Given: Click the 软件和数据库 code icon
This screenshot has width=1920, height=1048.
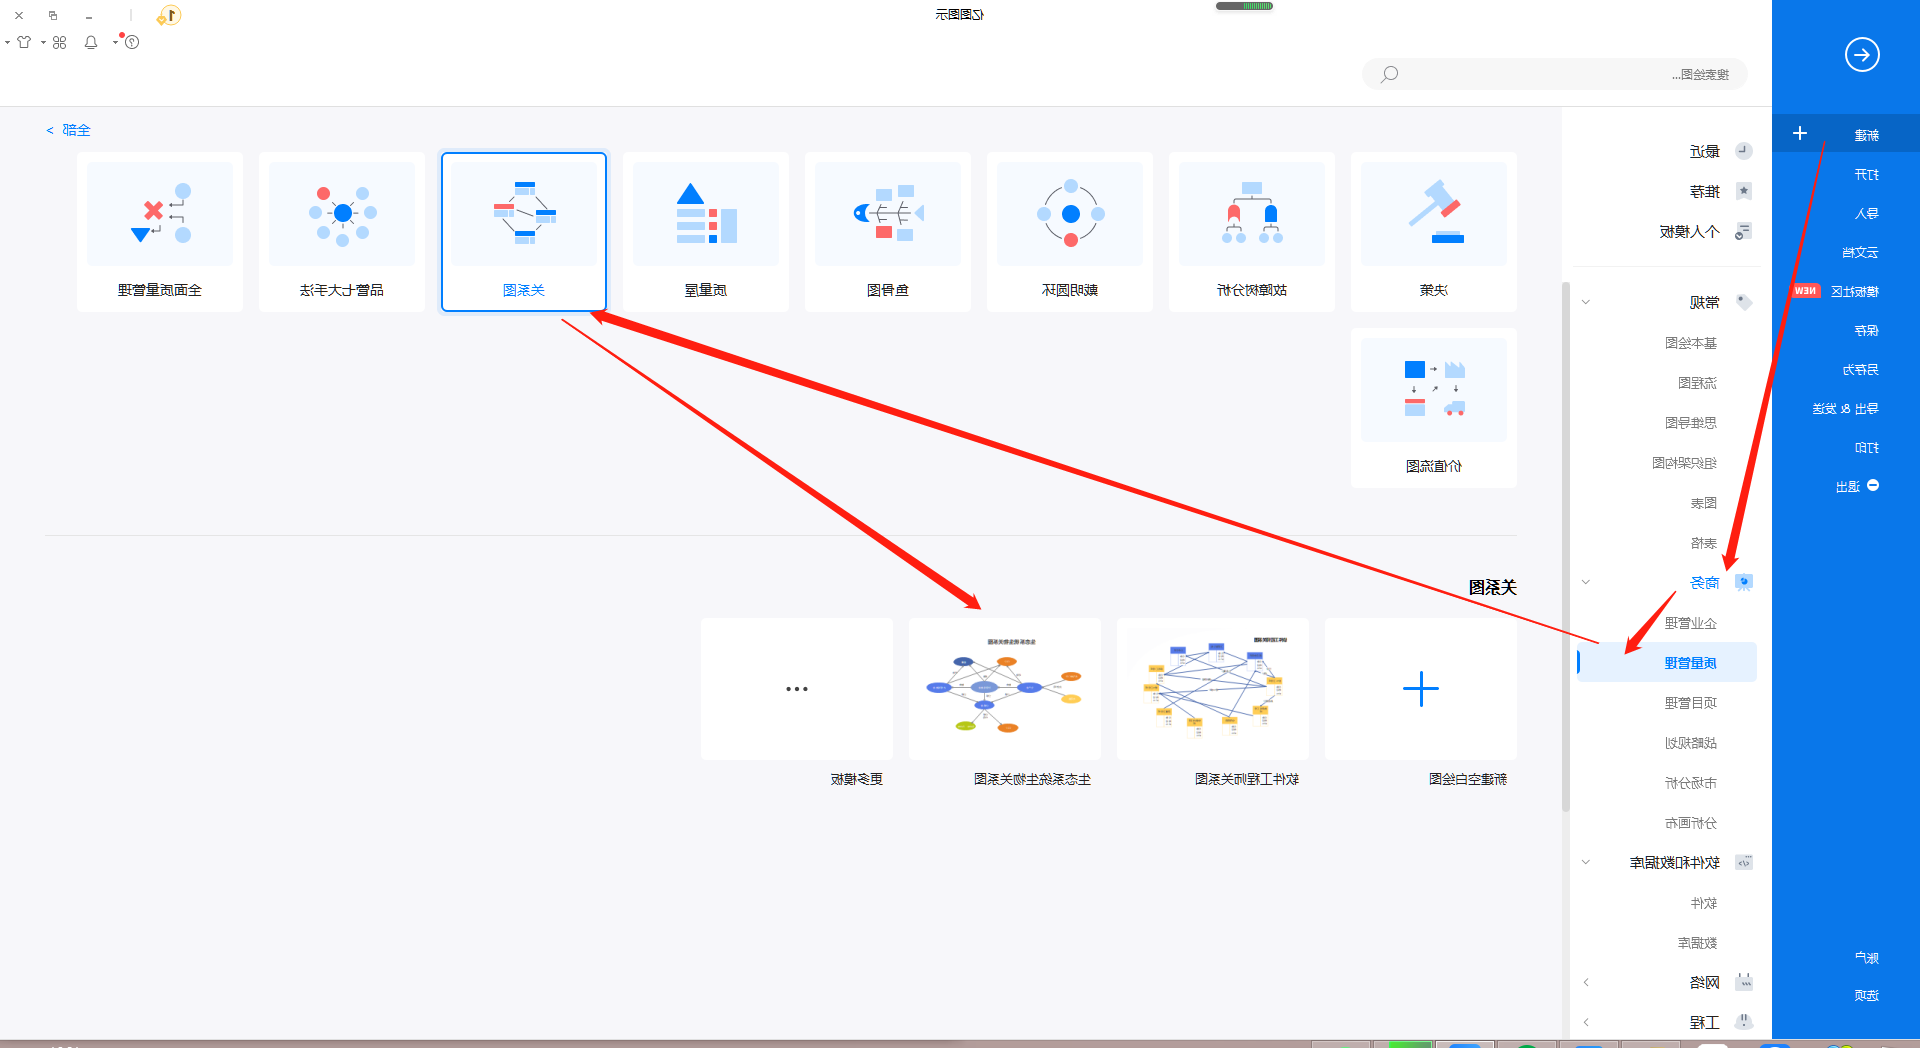Looking at the screenshot, I should (1743, 862).
